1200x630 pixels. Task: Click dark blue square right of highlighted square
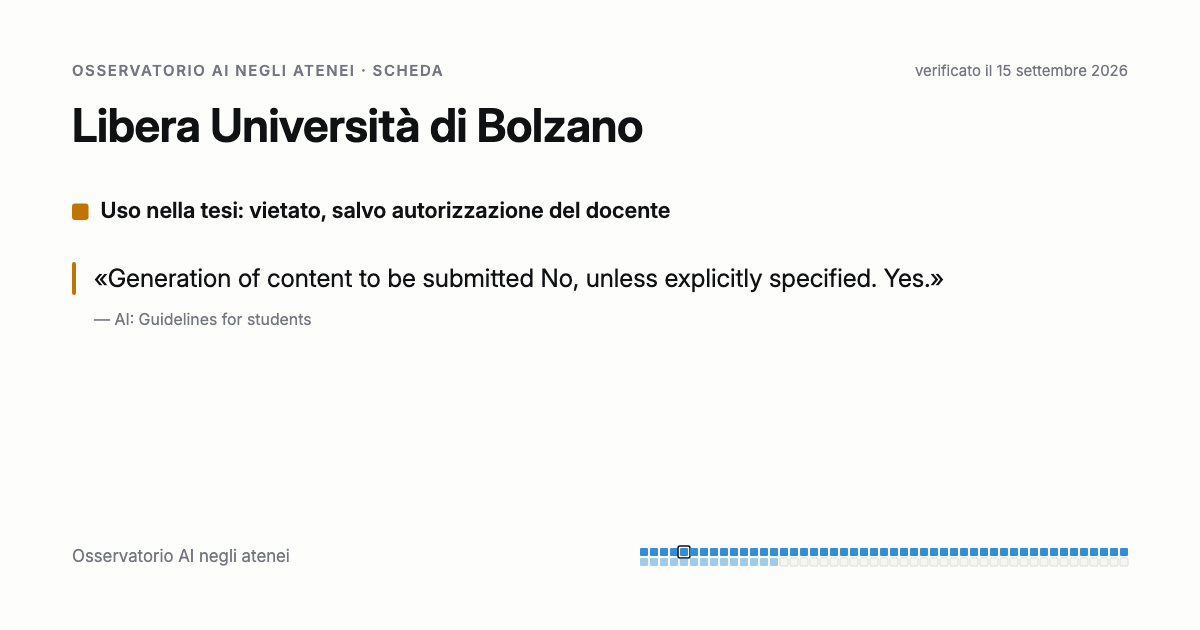click(x=694, y=552)
